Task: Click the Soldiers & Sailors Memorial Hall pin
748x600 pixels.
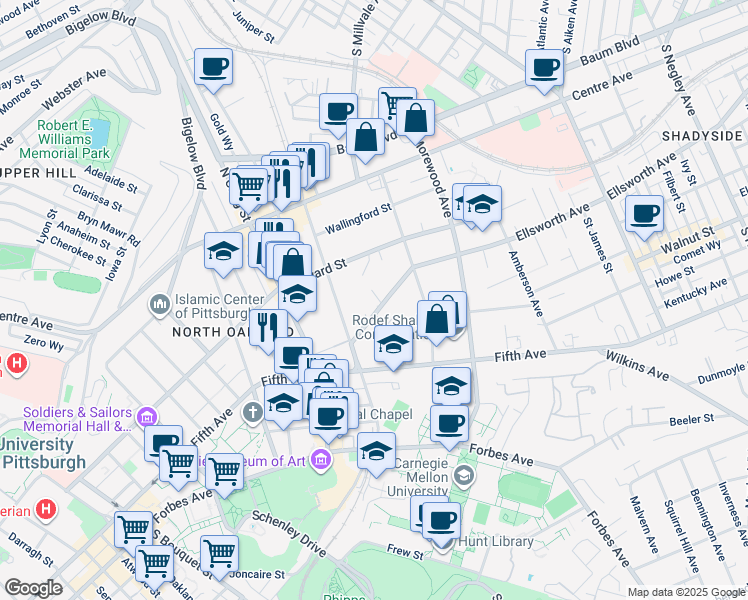Action: click(147, 417)
